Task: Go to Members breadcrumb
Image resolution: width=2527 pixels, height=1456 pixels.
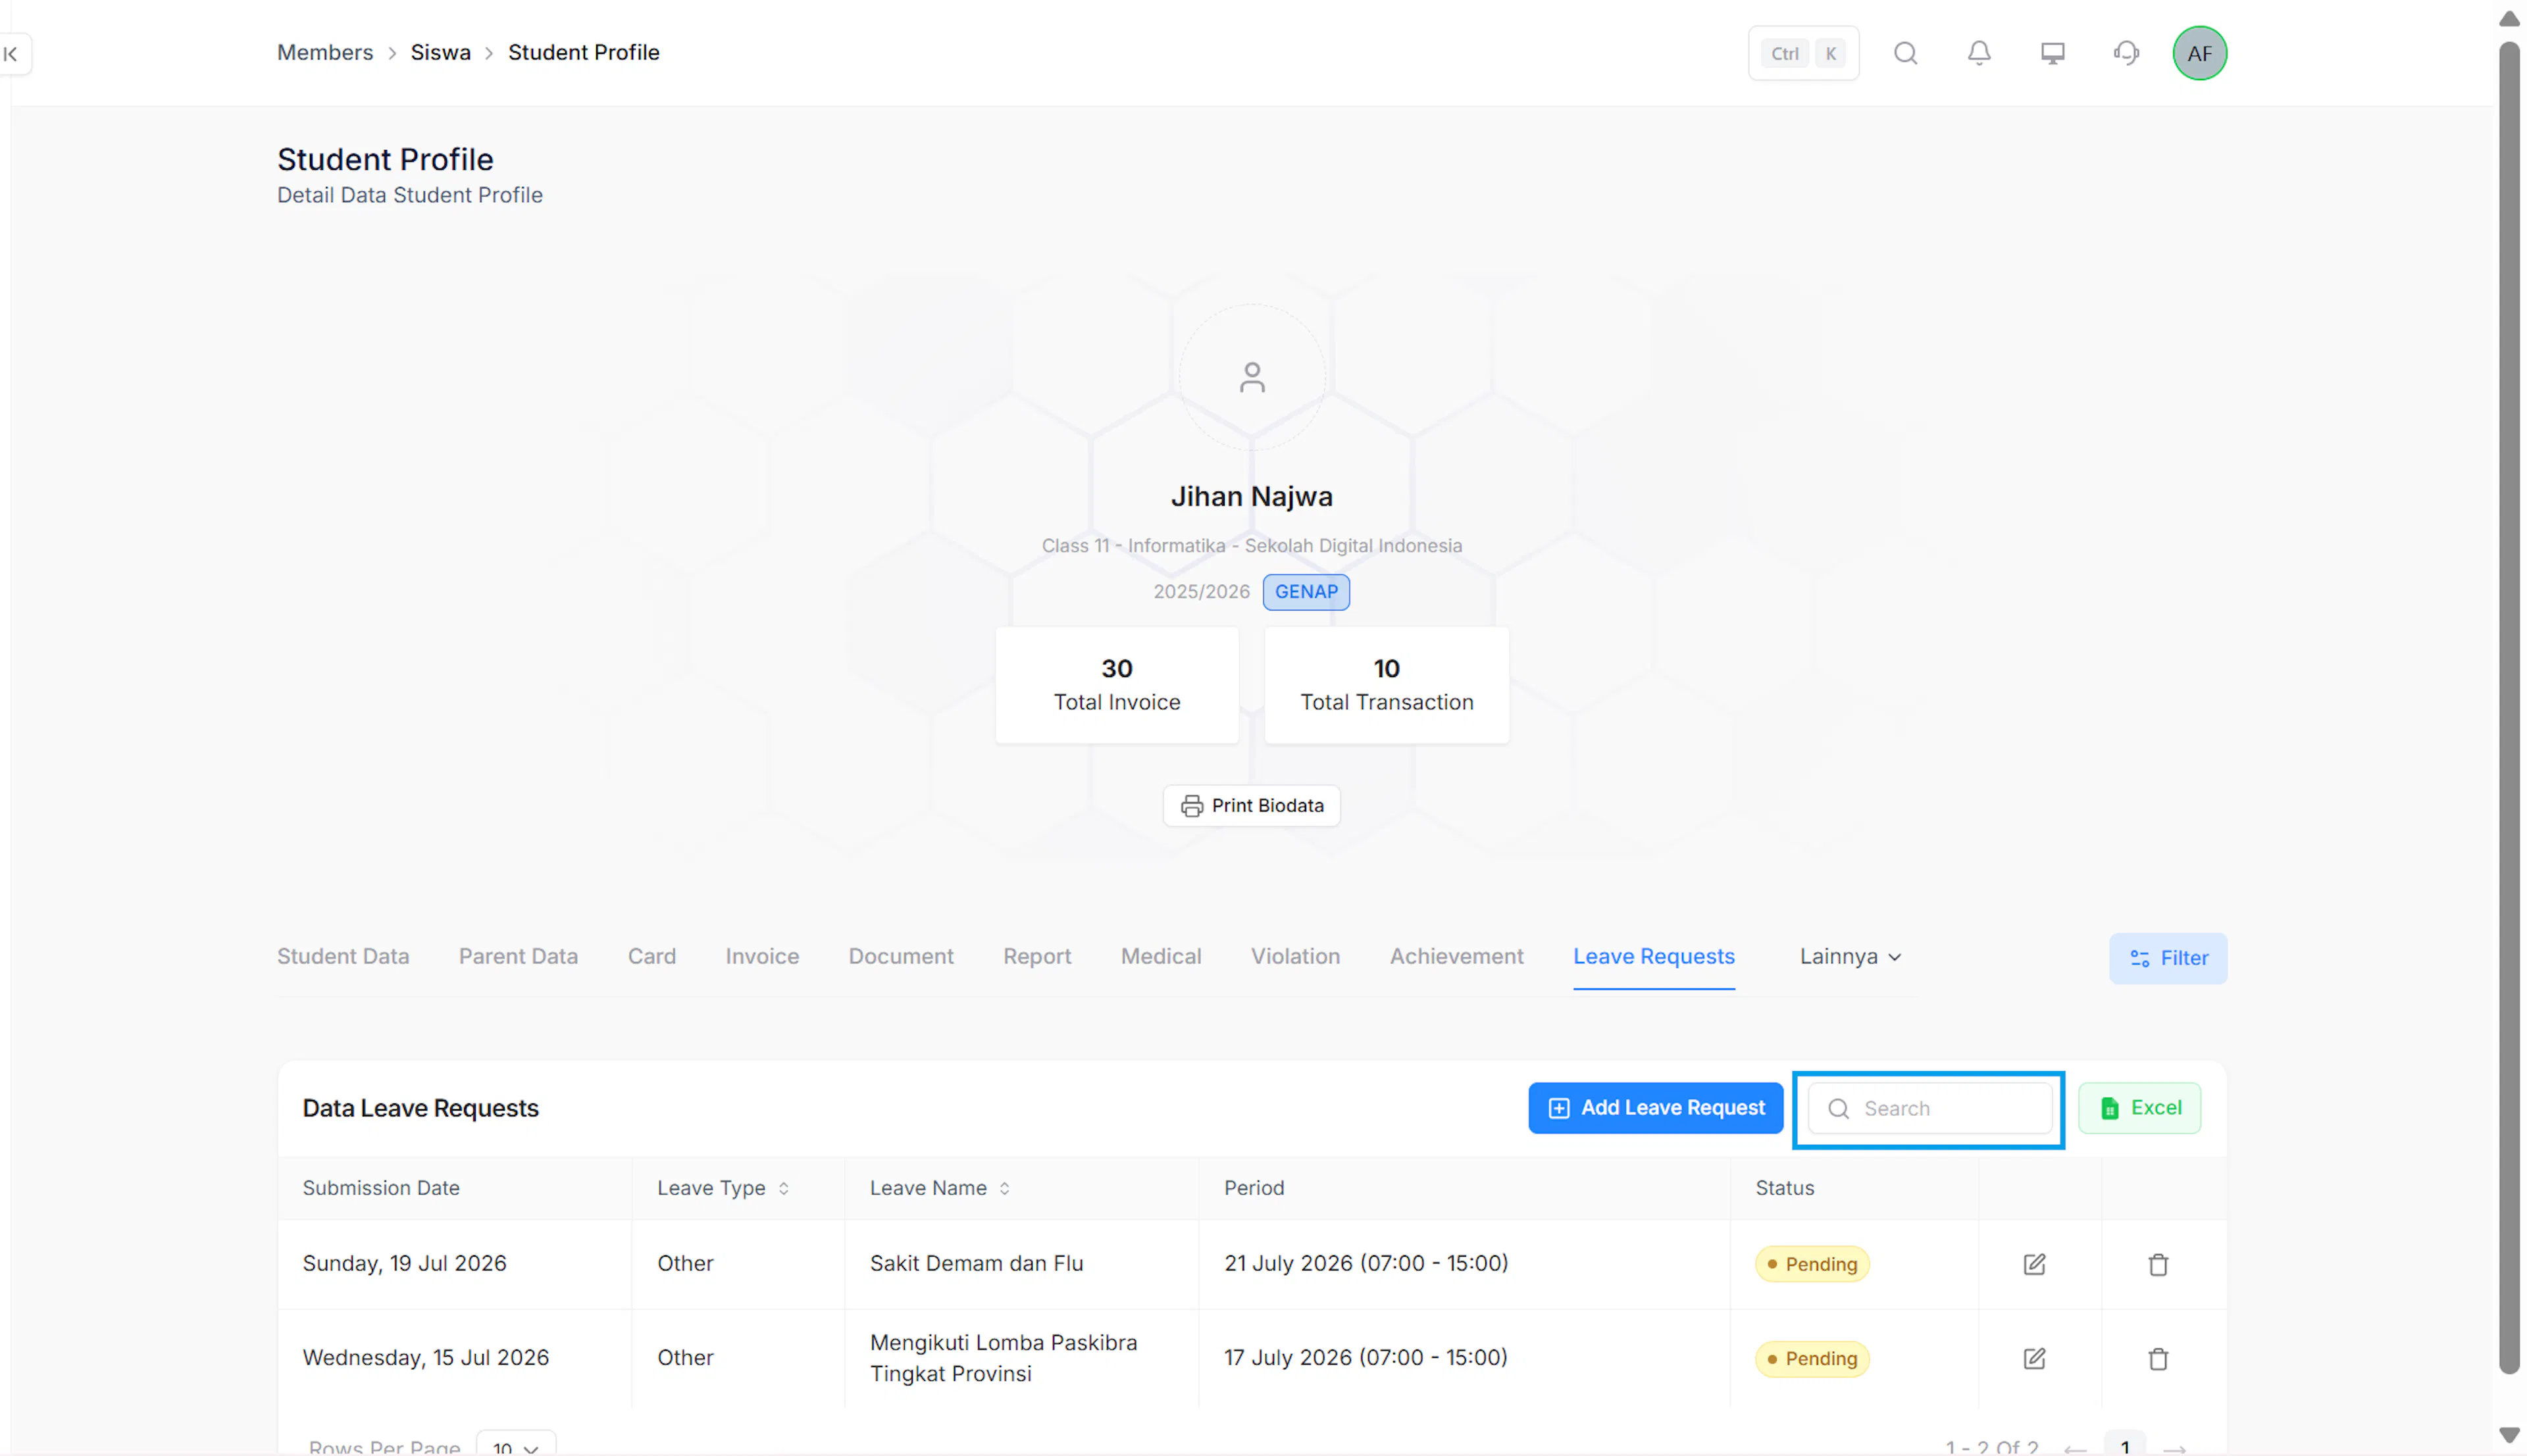Action: [325, 52]
